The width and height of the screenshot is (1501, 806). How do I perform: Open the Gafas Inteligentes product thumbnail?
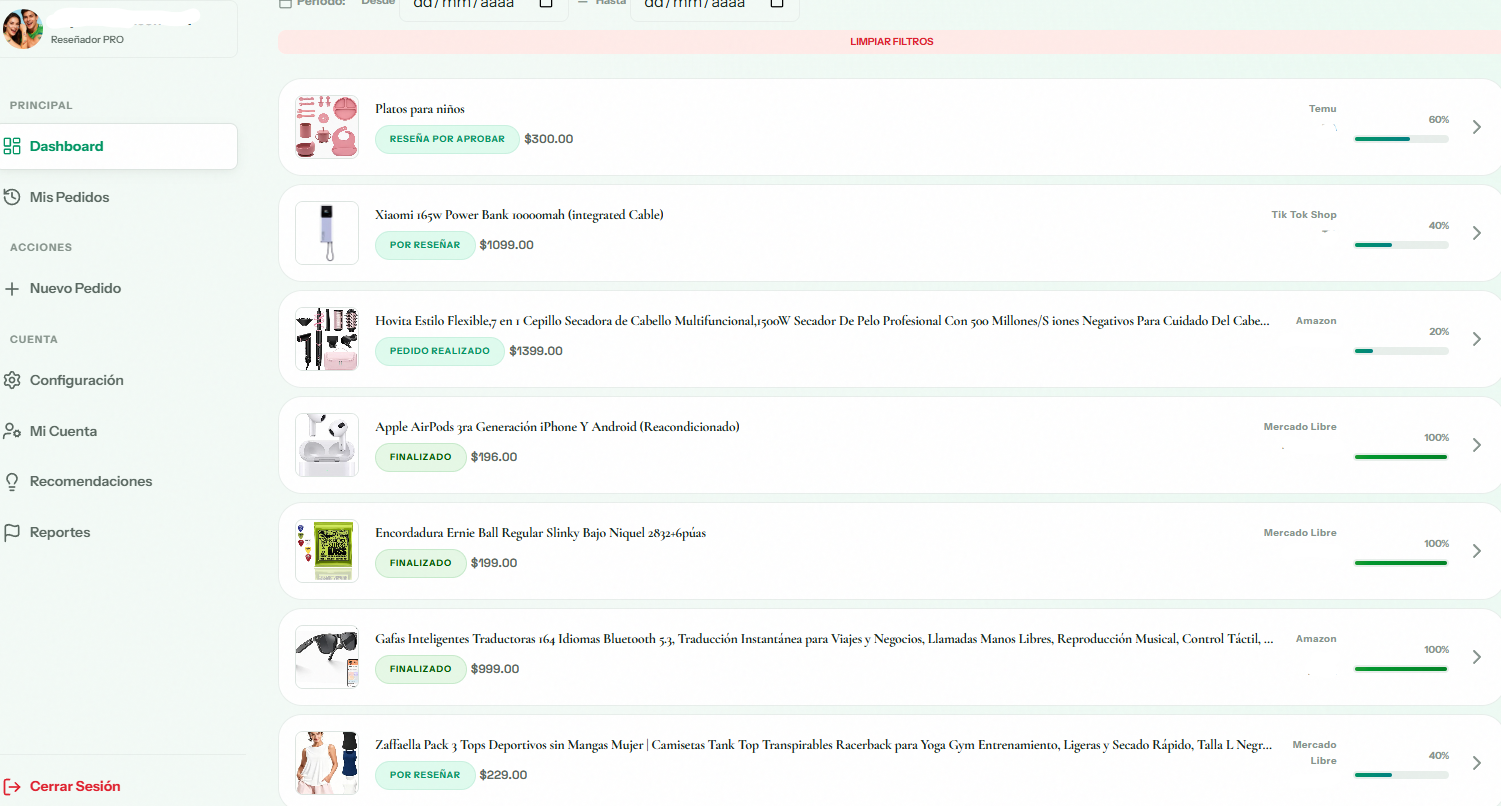(x=327, y=657)
